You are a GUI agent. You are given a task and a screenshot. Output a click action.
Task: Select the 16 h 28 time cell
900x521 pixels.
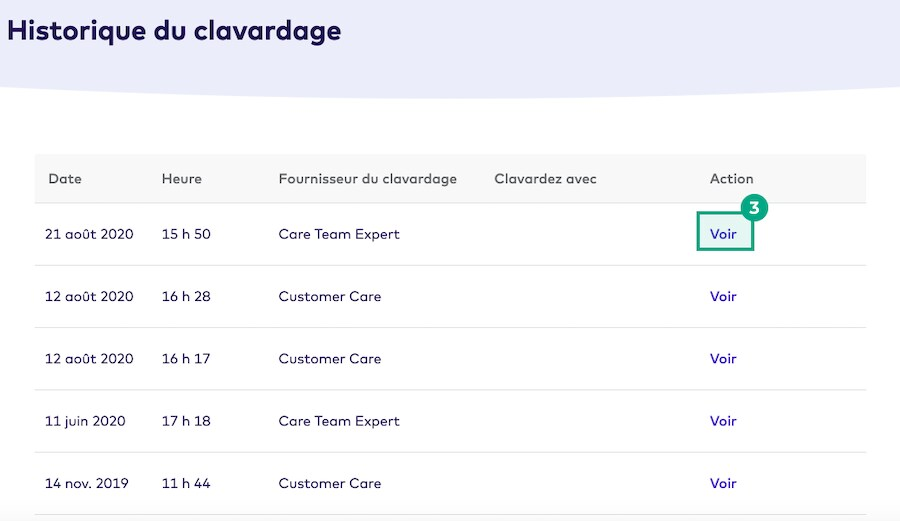[x=186, y=296]
